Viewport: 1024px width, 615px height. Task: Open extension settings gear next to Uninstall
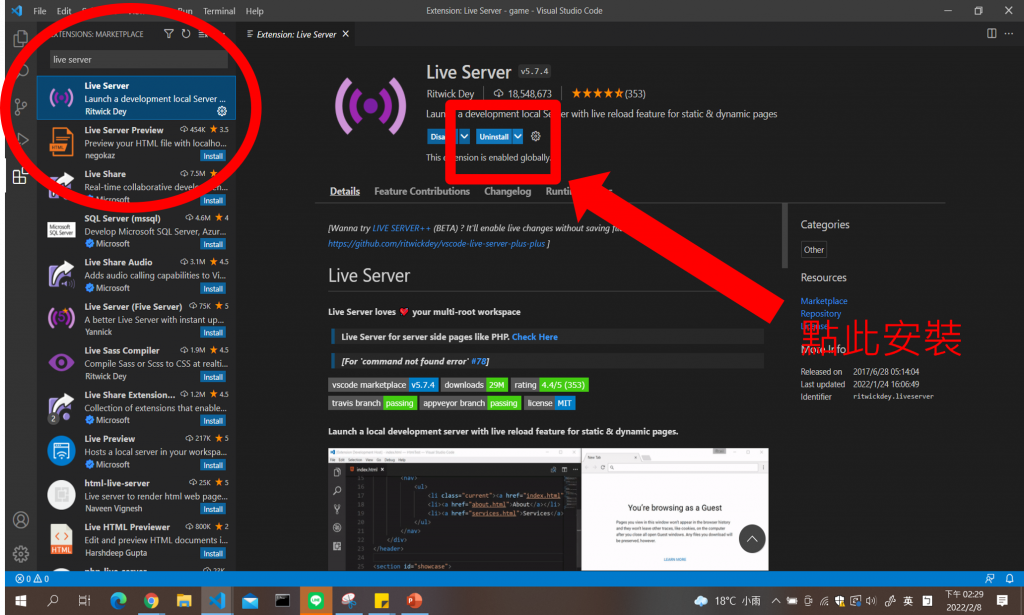536,136
